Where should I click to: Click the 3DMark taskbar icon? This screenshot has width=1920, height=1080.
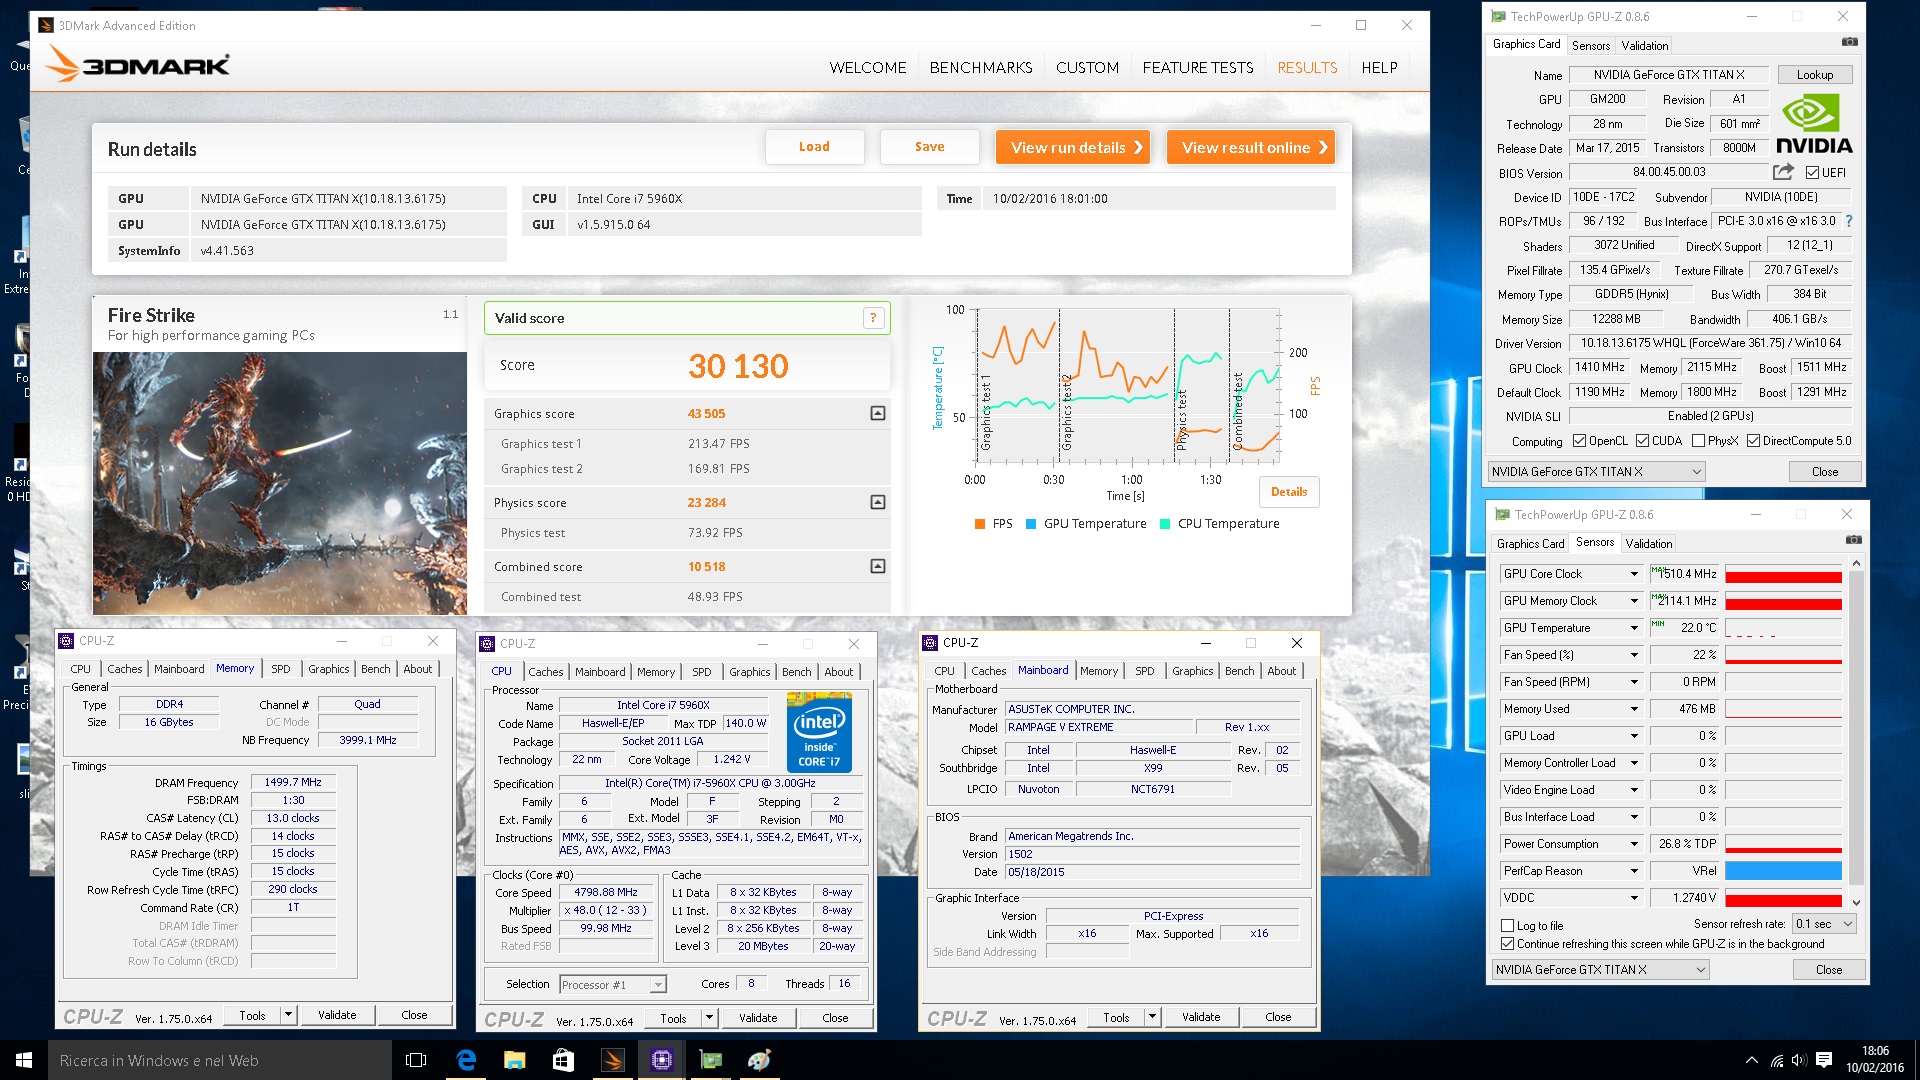pos(612,1060)
